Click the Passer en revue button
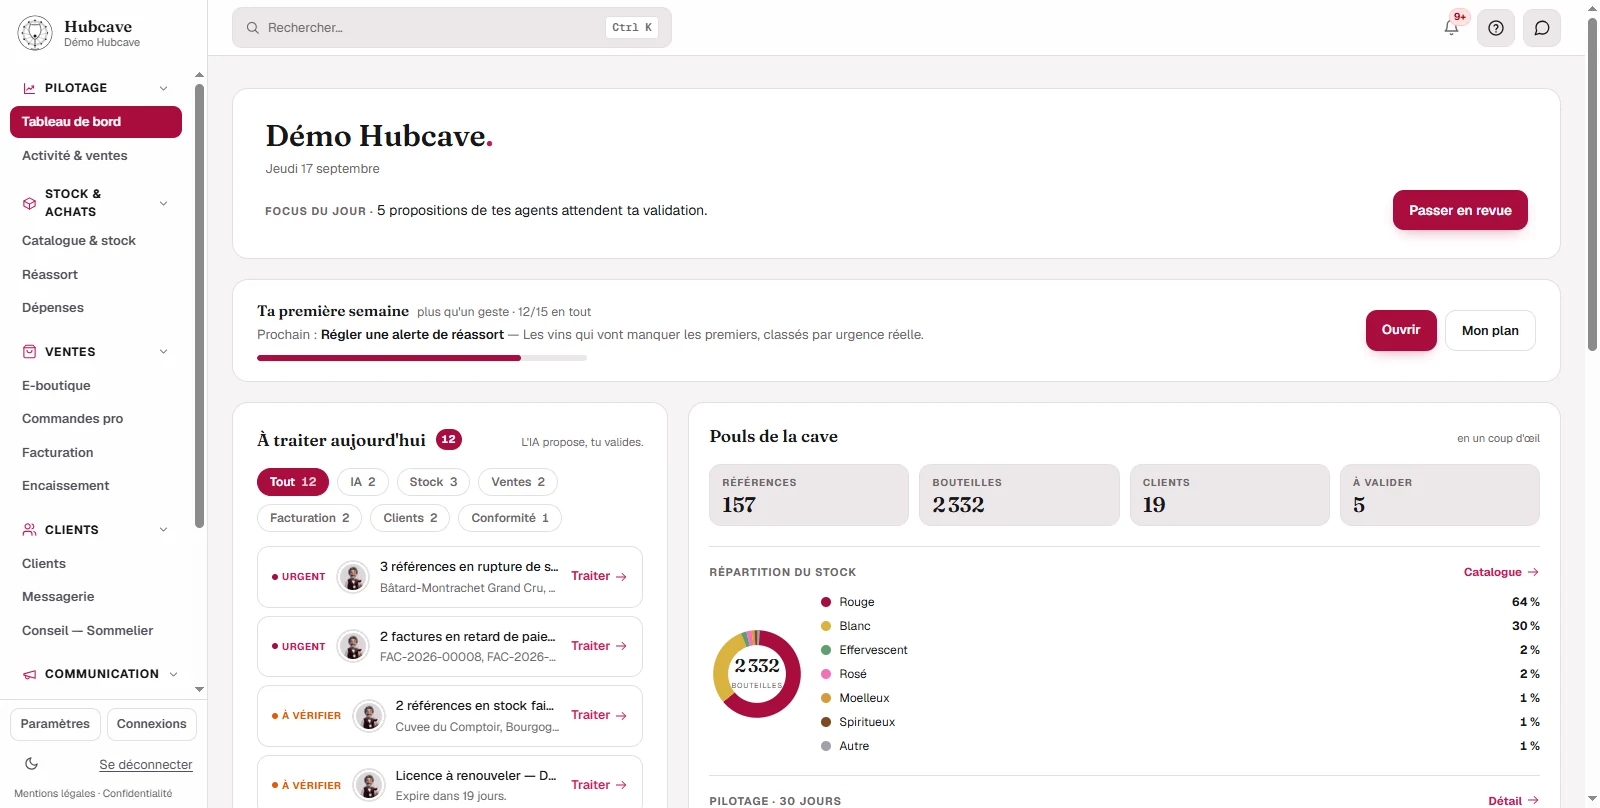 pyautogui.click(x=1460, y=210)
